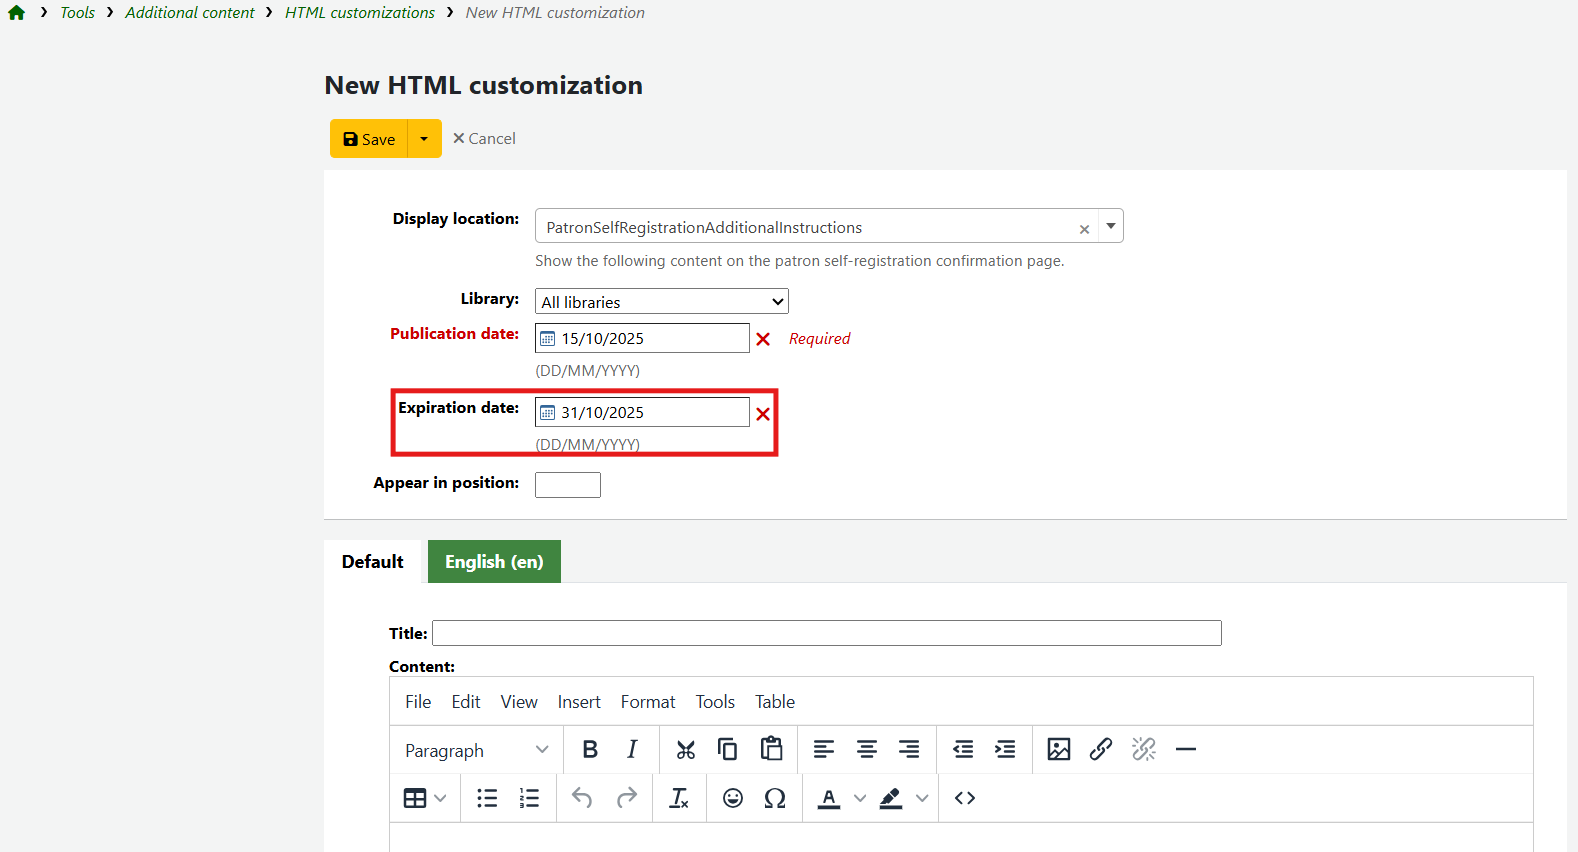Screen dimensions: 1578x852
Task: Center align text in editor
Action: [x=866, y=749]
